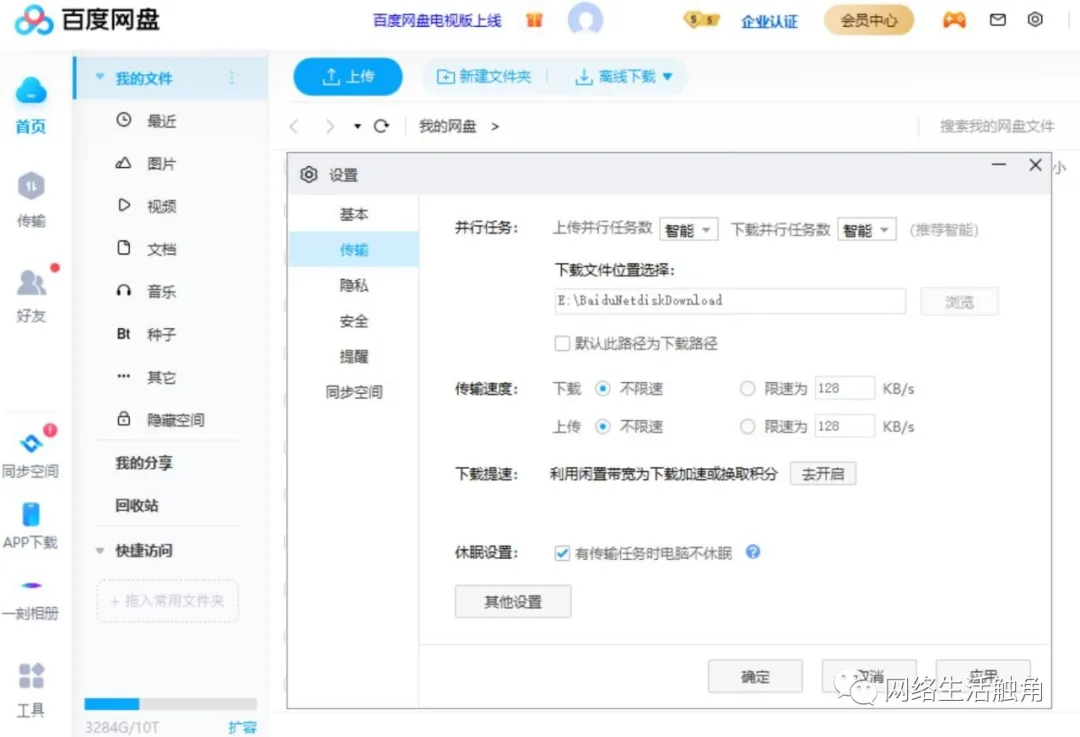This screenshot has height=737, width=1080.
Task: Open messages via the envelope icon
Action: 997,19
